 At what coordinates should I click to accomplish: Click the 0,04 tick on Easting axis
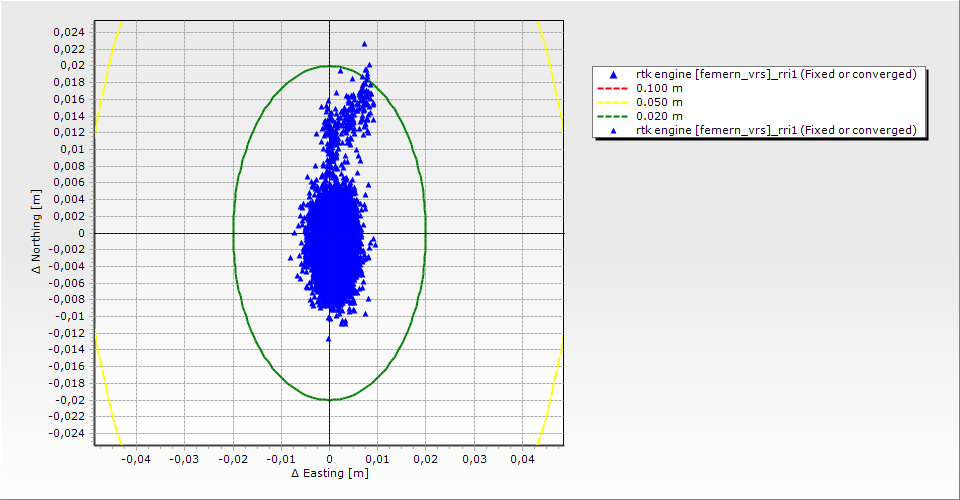pos(522,459)
